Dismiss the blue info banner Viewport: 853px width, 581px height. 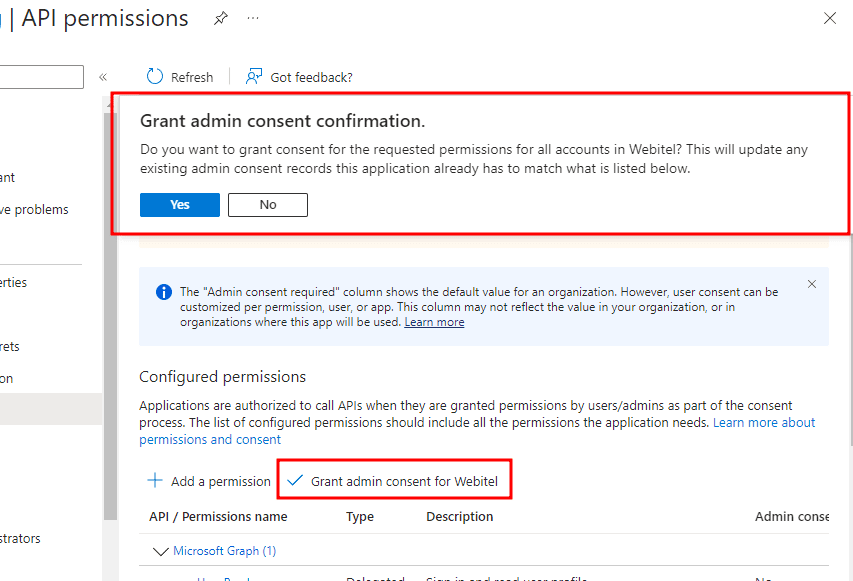[x=812, y=284]
